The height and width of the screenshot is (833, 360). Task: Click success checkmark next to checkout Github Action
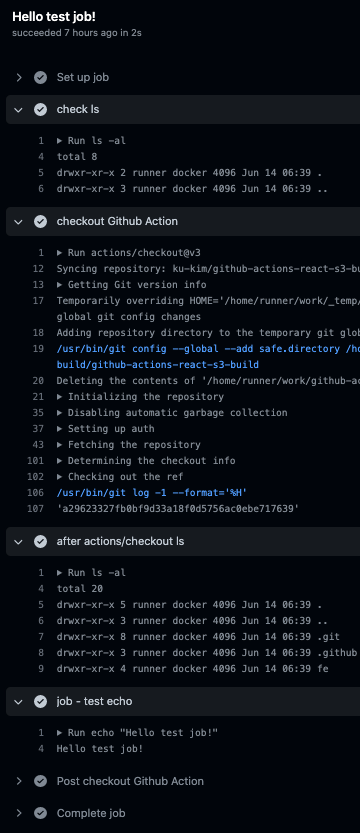click(40, 222)
